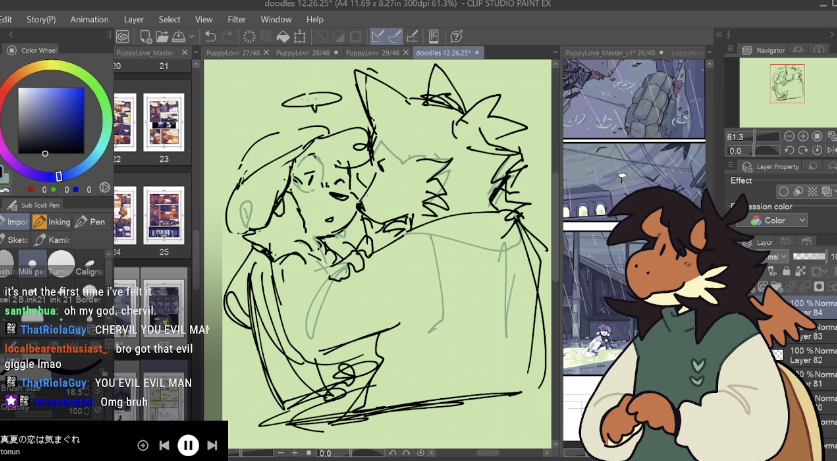
Task: Rotate canvas left in Navigator
Action: 789,151
